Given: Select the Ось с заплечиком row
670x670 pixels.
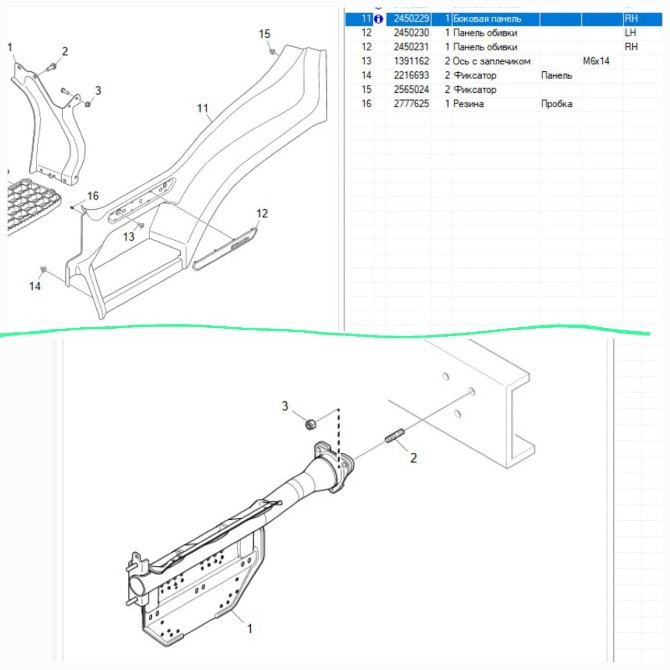Looking at the screenshot, I should [490, 61].
